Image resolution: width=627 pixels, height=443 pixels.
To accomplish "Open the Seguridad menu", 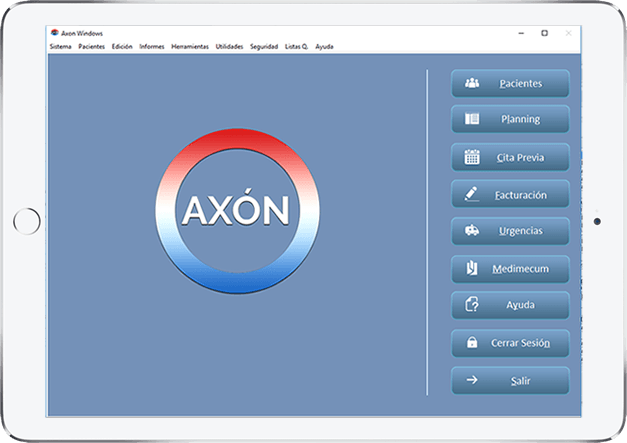I will click(x=264, y=46).
